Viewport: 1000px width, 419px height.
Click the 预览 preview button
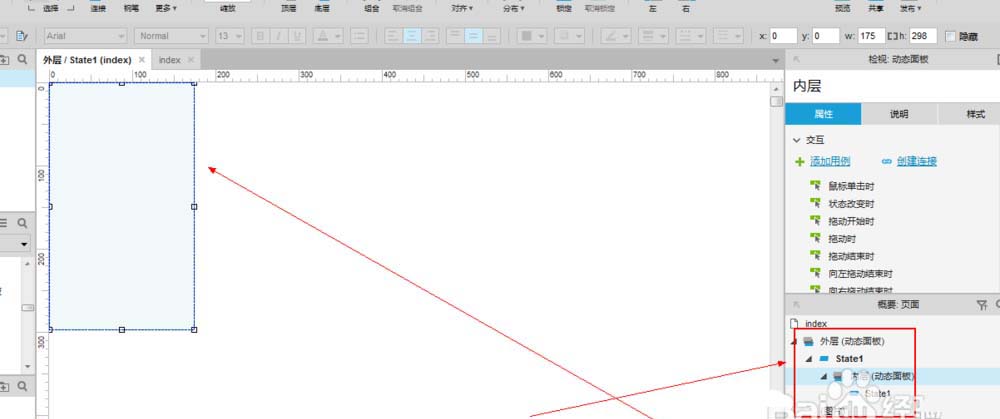tap(842, 8)
